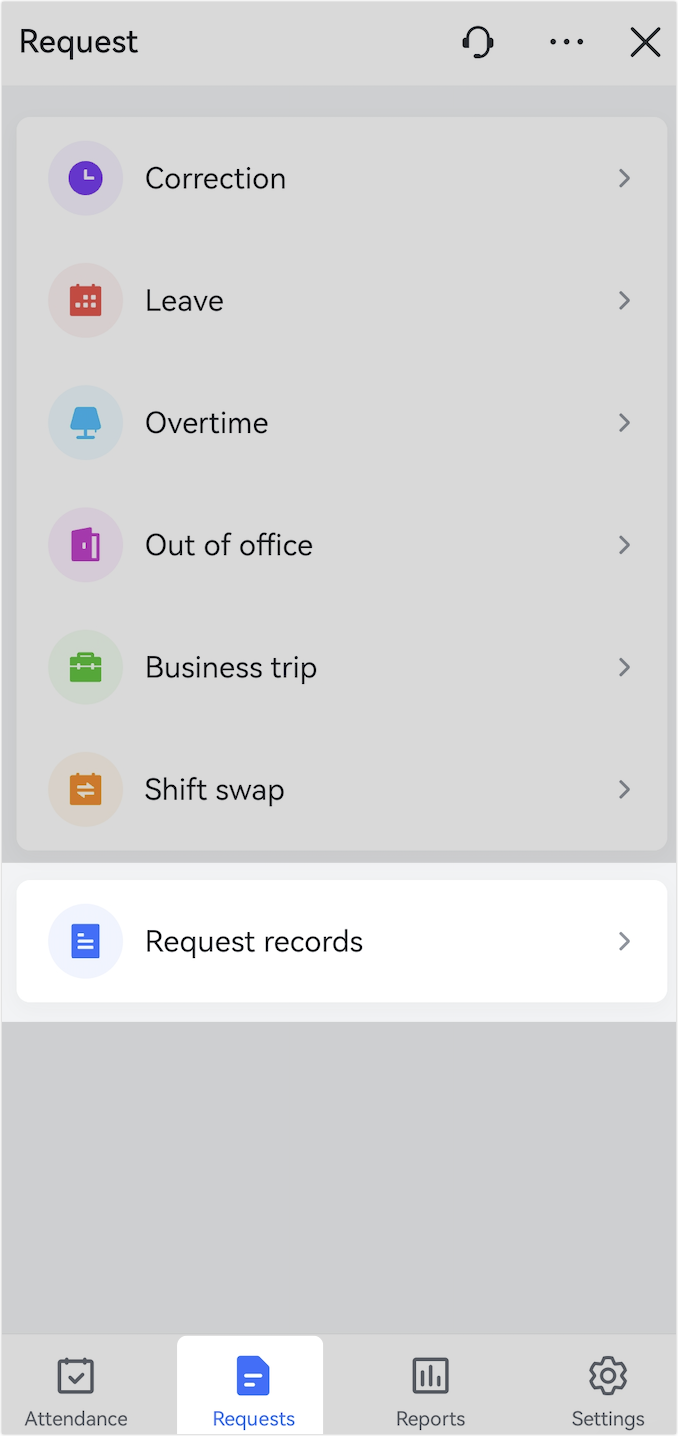Click the Business trip briefcase icon
This screenshot has width=678, height=1436.
(x=85, y=667)
